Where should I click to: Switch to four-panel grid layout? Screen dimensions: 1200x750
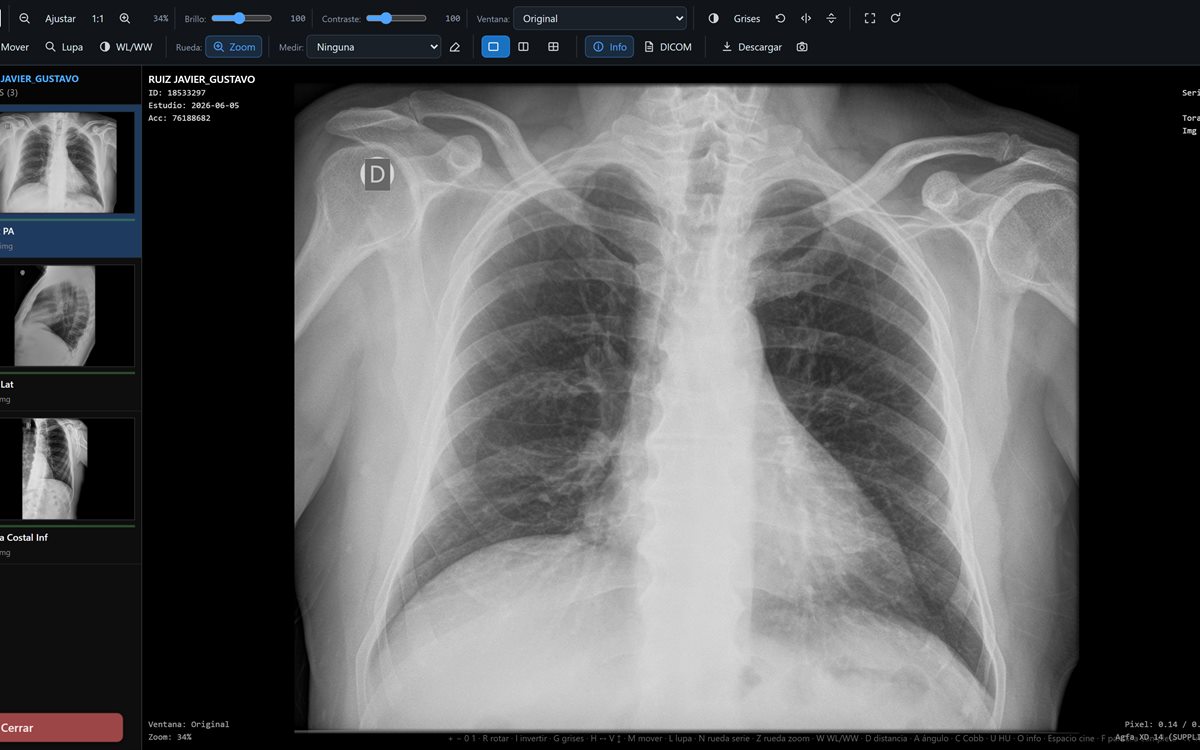(553, 47)
